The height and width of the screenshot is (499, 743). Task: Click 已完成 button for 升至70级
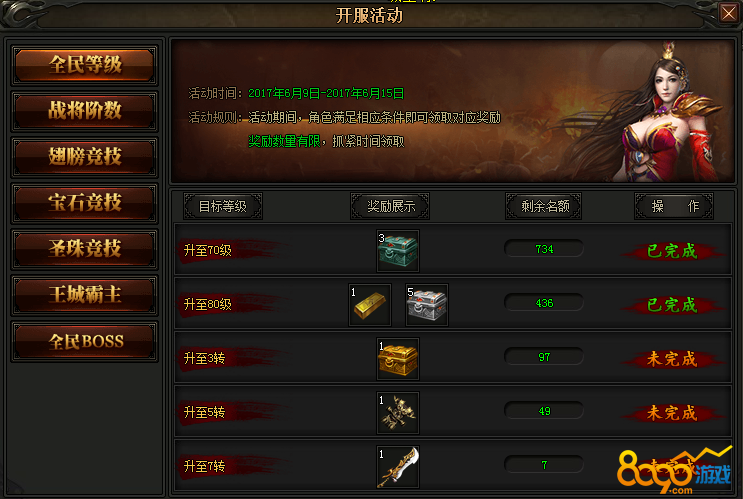pos(672,251)
